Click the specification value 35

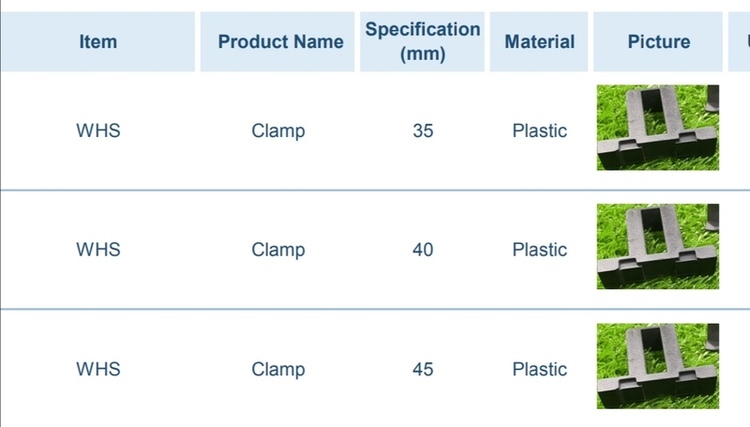tap(423, 131)
